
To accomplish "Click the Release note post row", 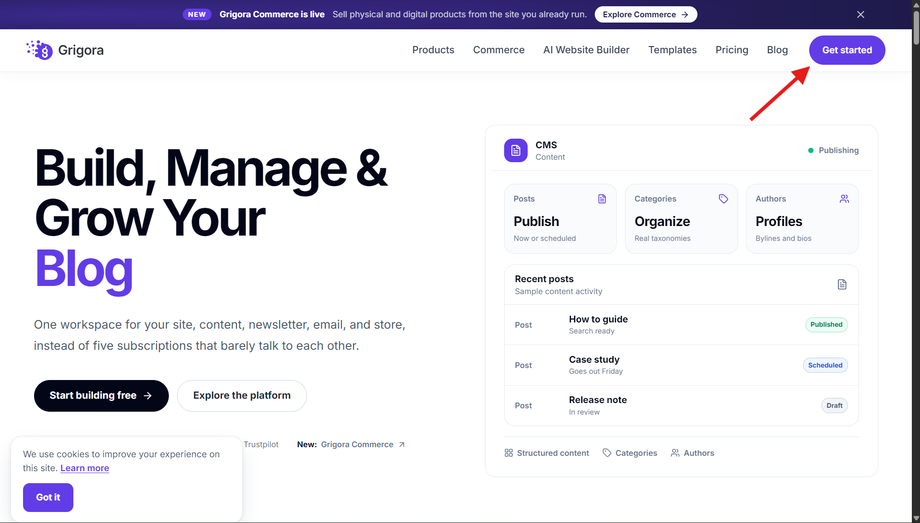I will point(681,406).
